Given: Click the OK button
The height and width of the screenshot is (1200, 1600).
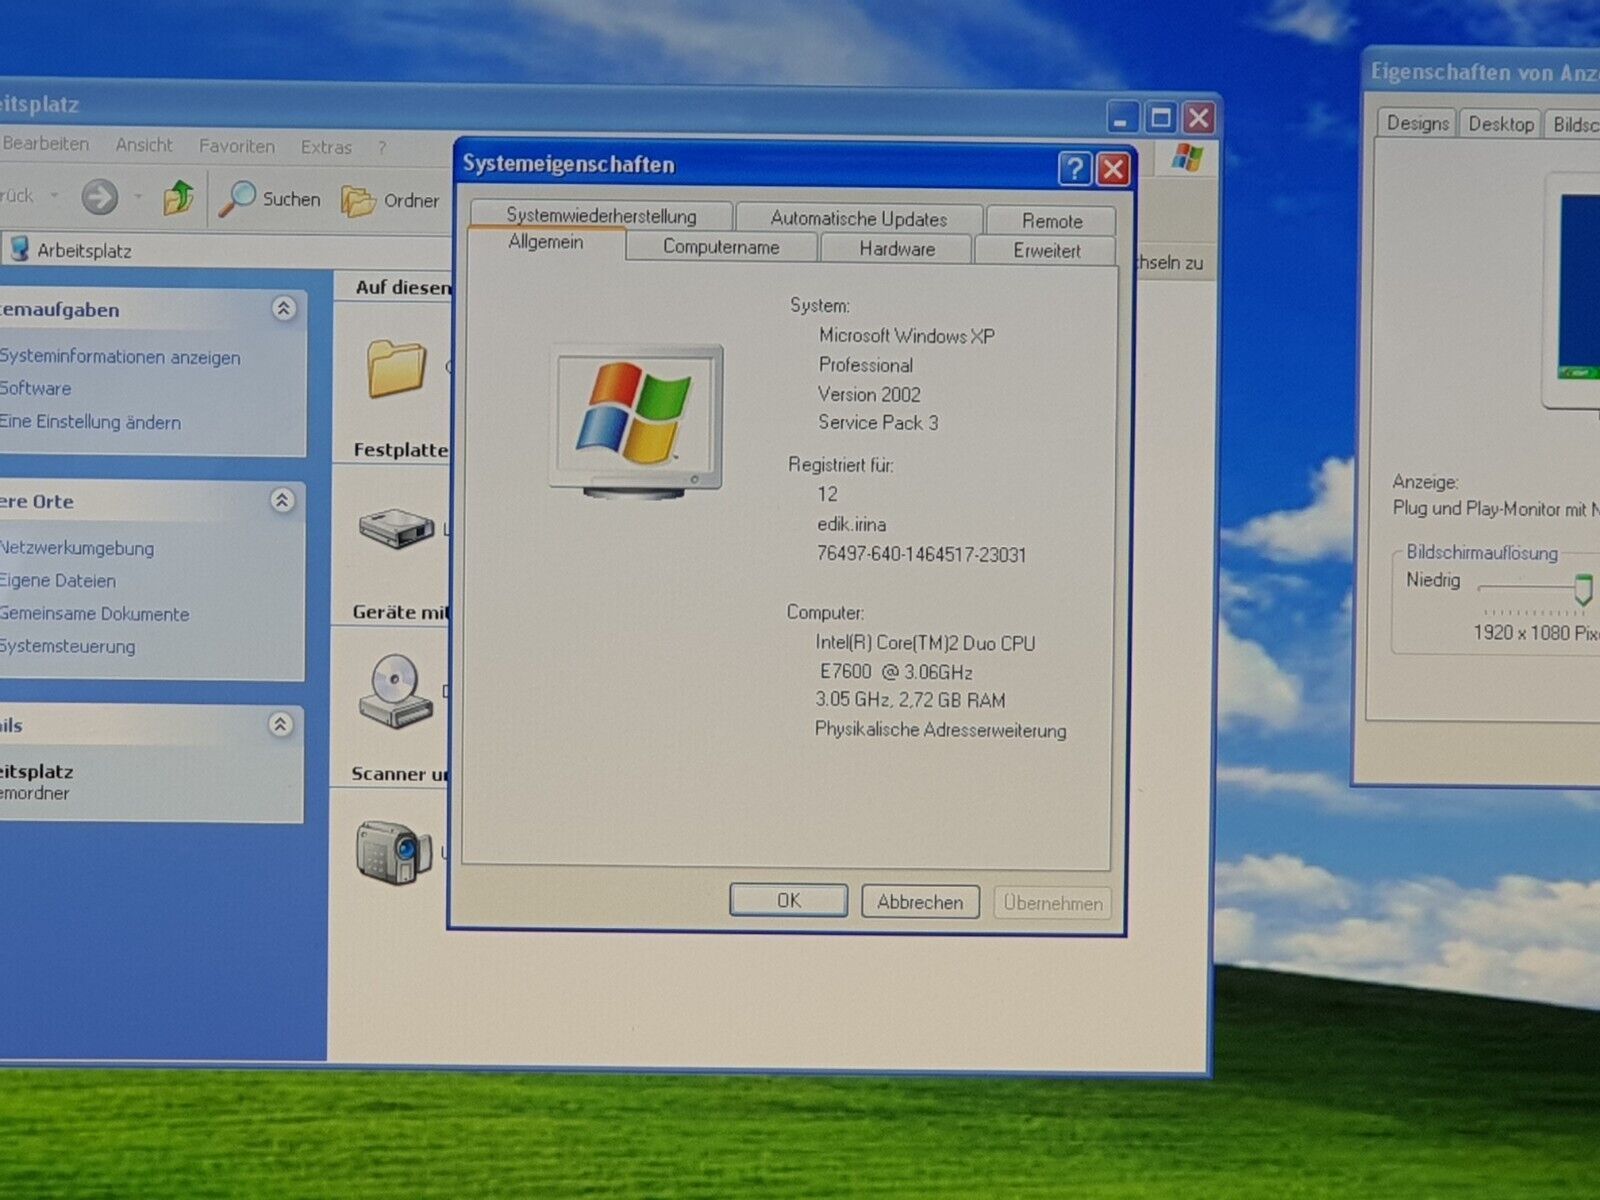Looking at the screenshot, I should [x=788, y=900].
